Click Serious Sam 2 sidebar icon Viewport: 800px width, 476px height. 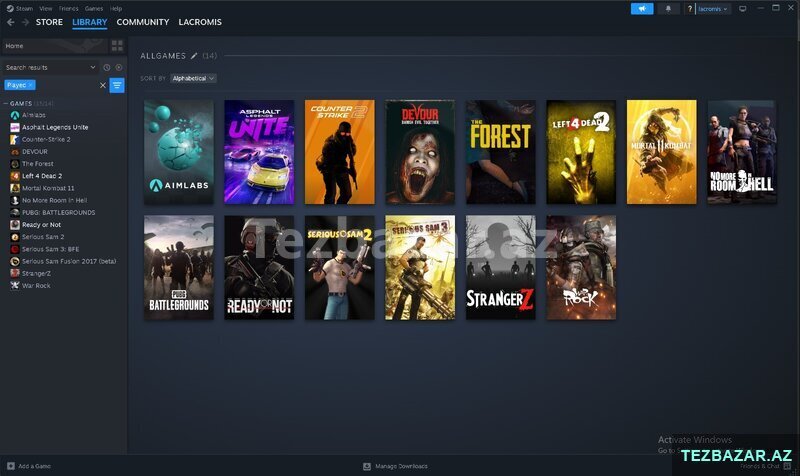15,237
